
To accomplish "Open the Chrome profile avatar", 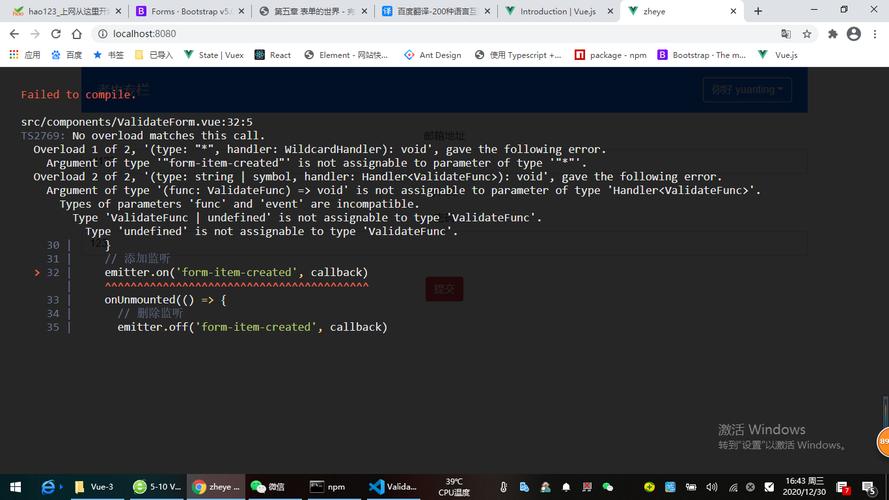I will pyautogui.click(x=853, y=33).
